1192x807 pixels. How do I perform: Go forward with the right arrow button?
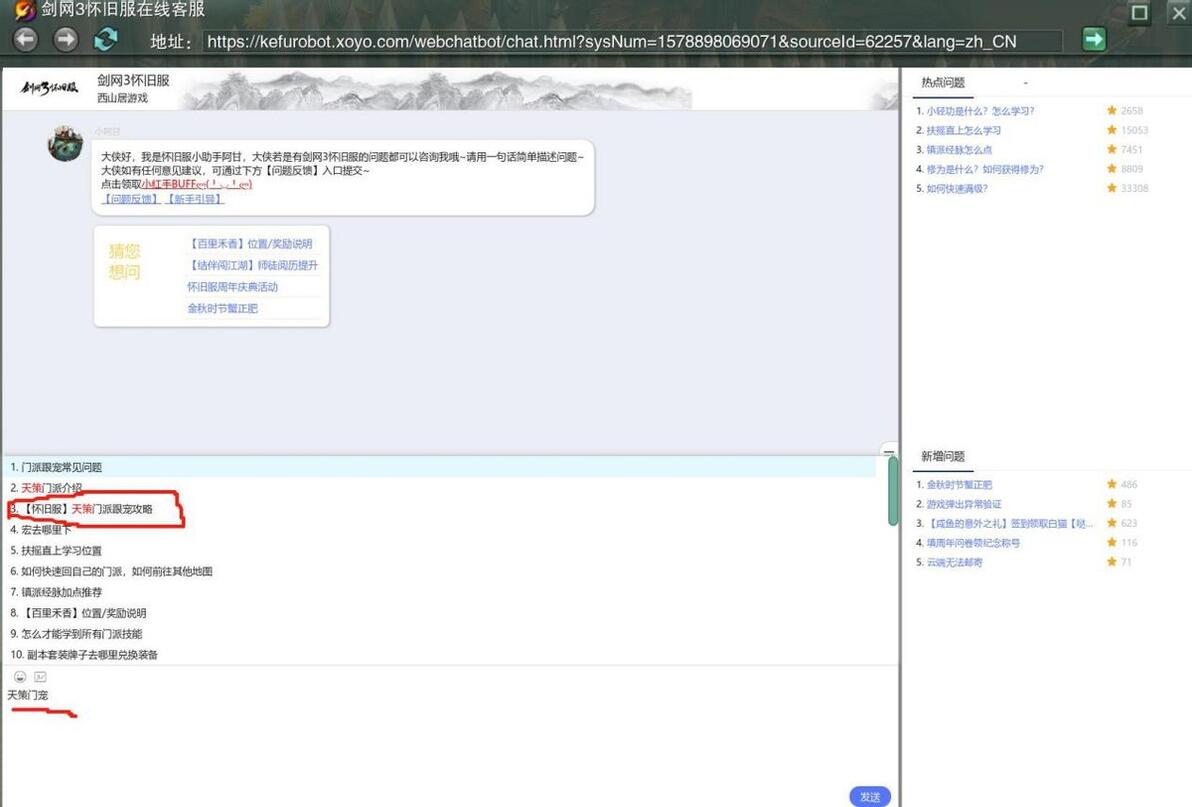[66, 39]
